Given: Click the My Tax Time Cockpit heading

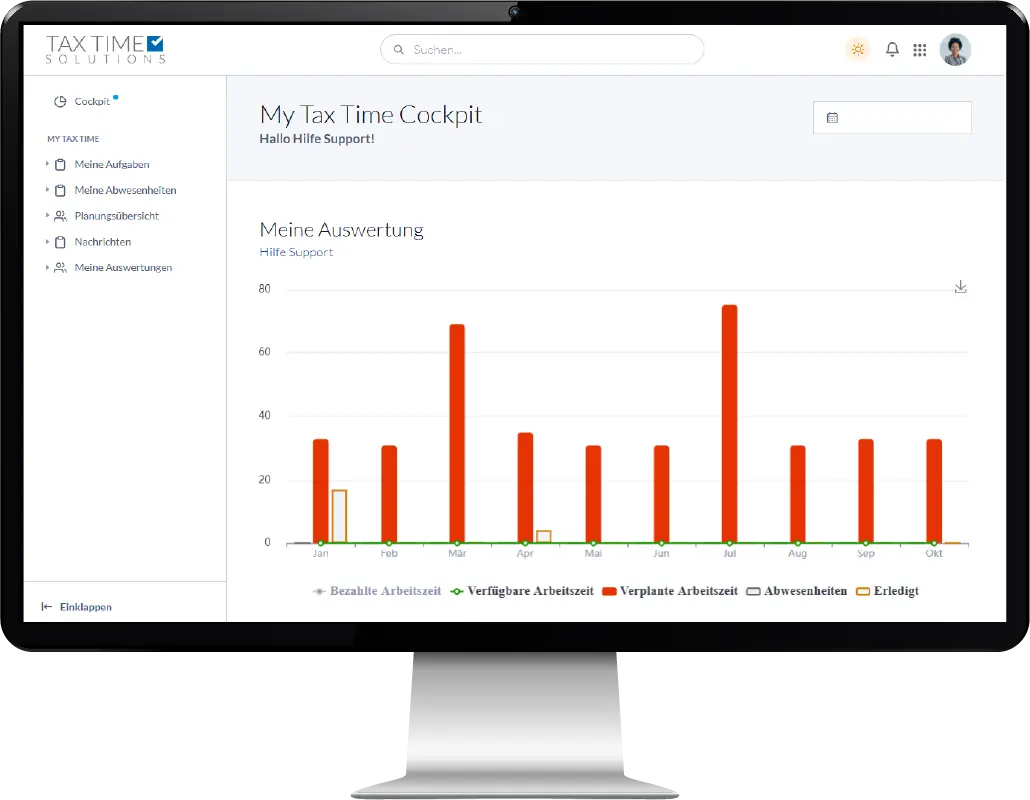Looking at the screenshot, I should tap(371, 115).
